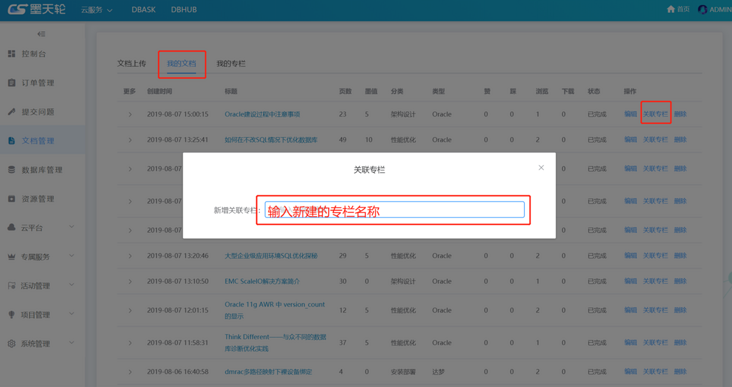Image resolution: width=732 pixels, height=387 pixels.
Task: Focus the 新增关联专栏 input field
Action: coord(394,210)
